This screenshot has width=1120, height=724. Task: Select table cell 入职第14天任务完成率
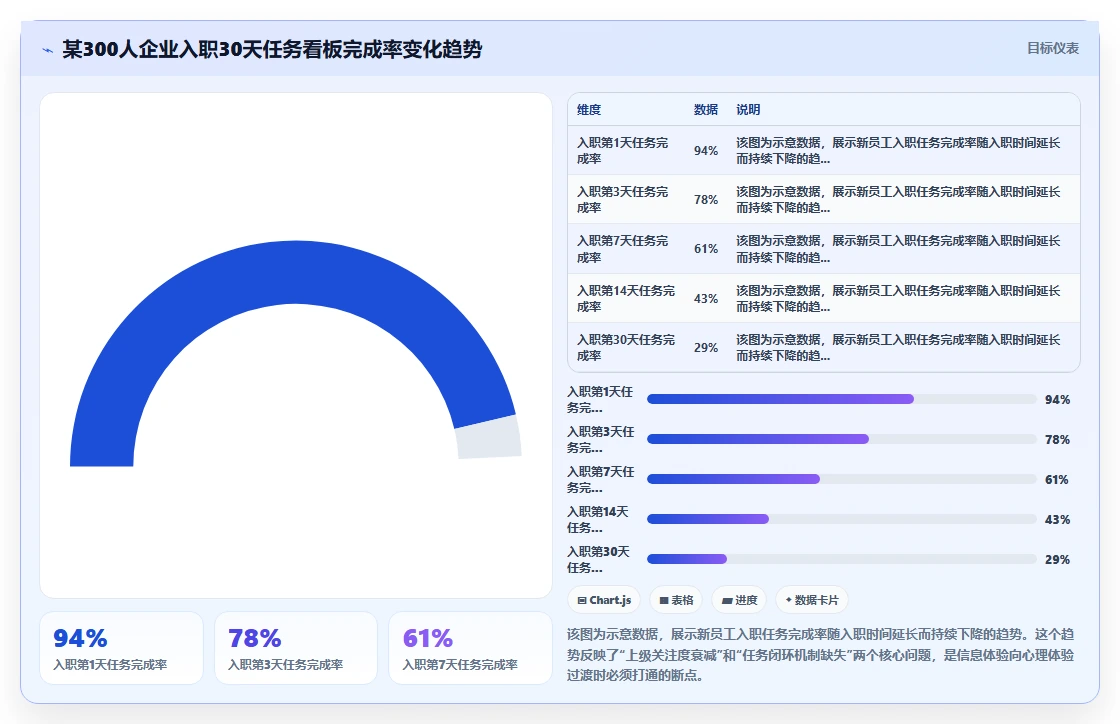point(626,298)
